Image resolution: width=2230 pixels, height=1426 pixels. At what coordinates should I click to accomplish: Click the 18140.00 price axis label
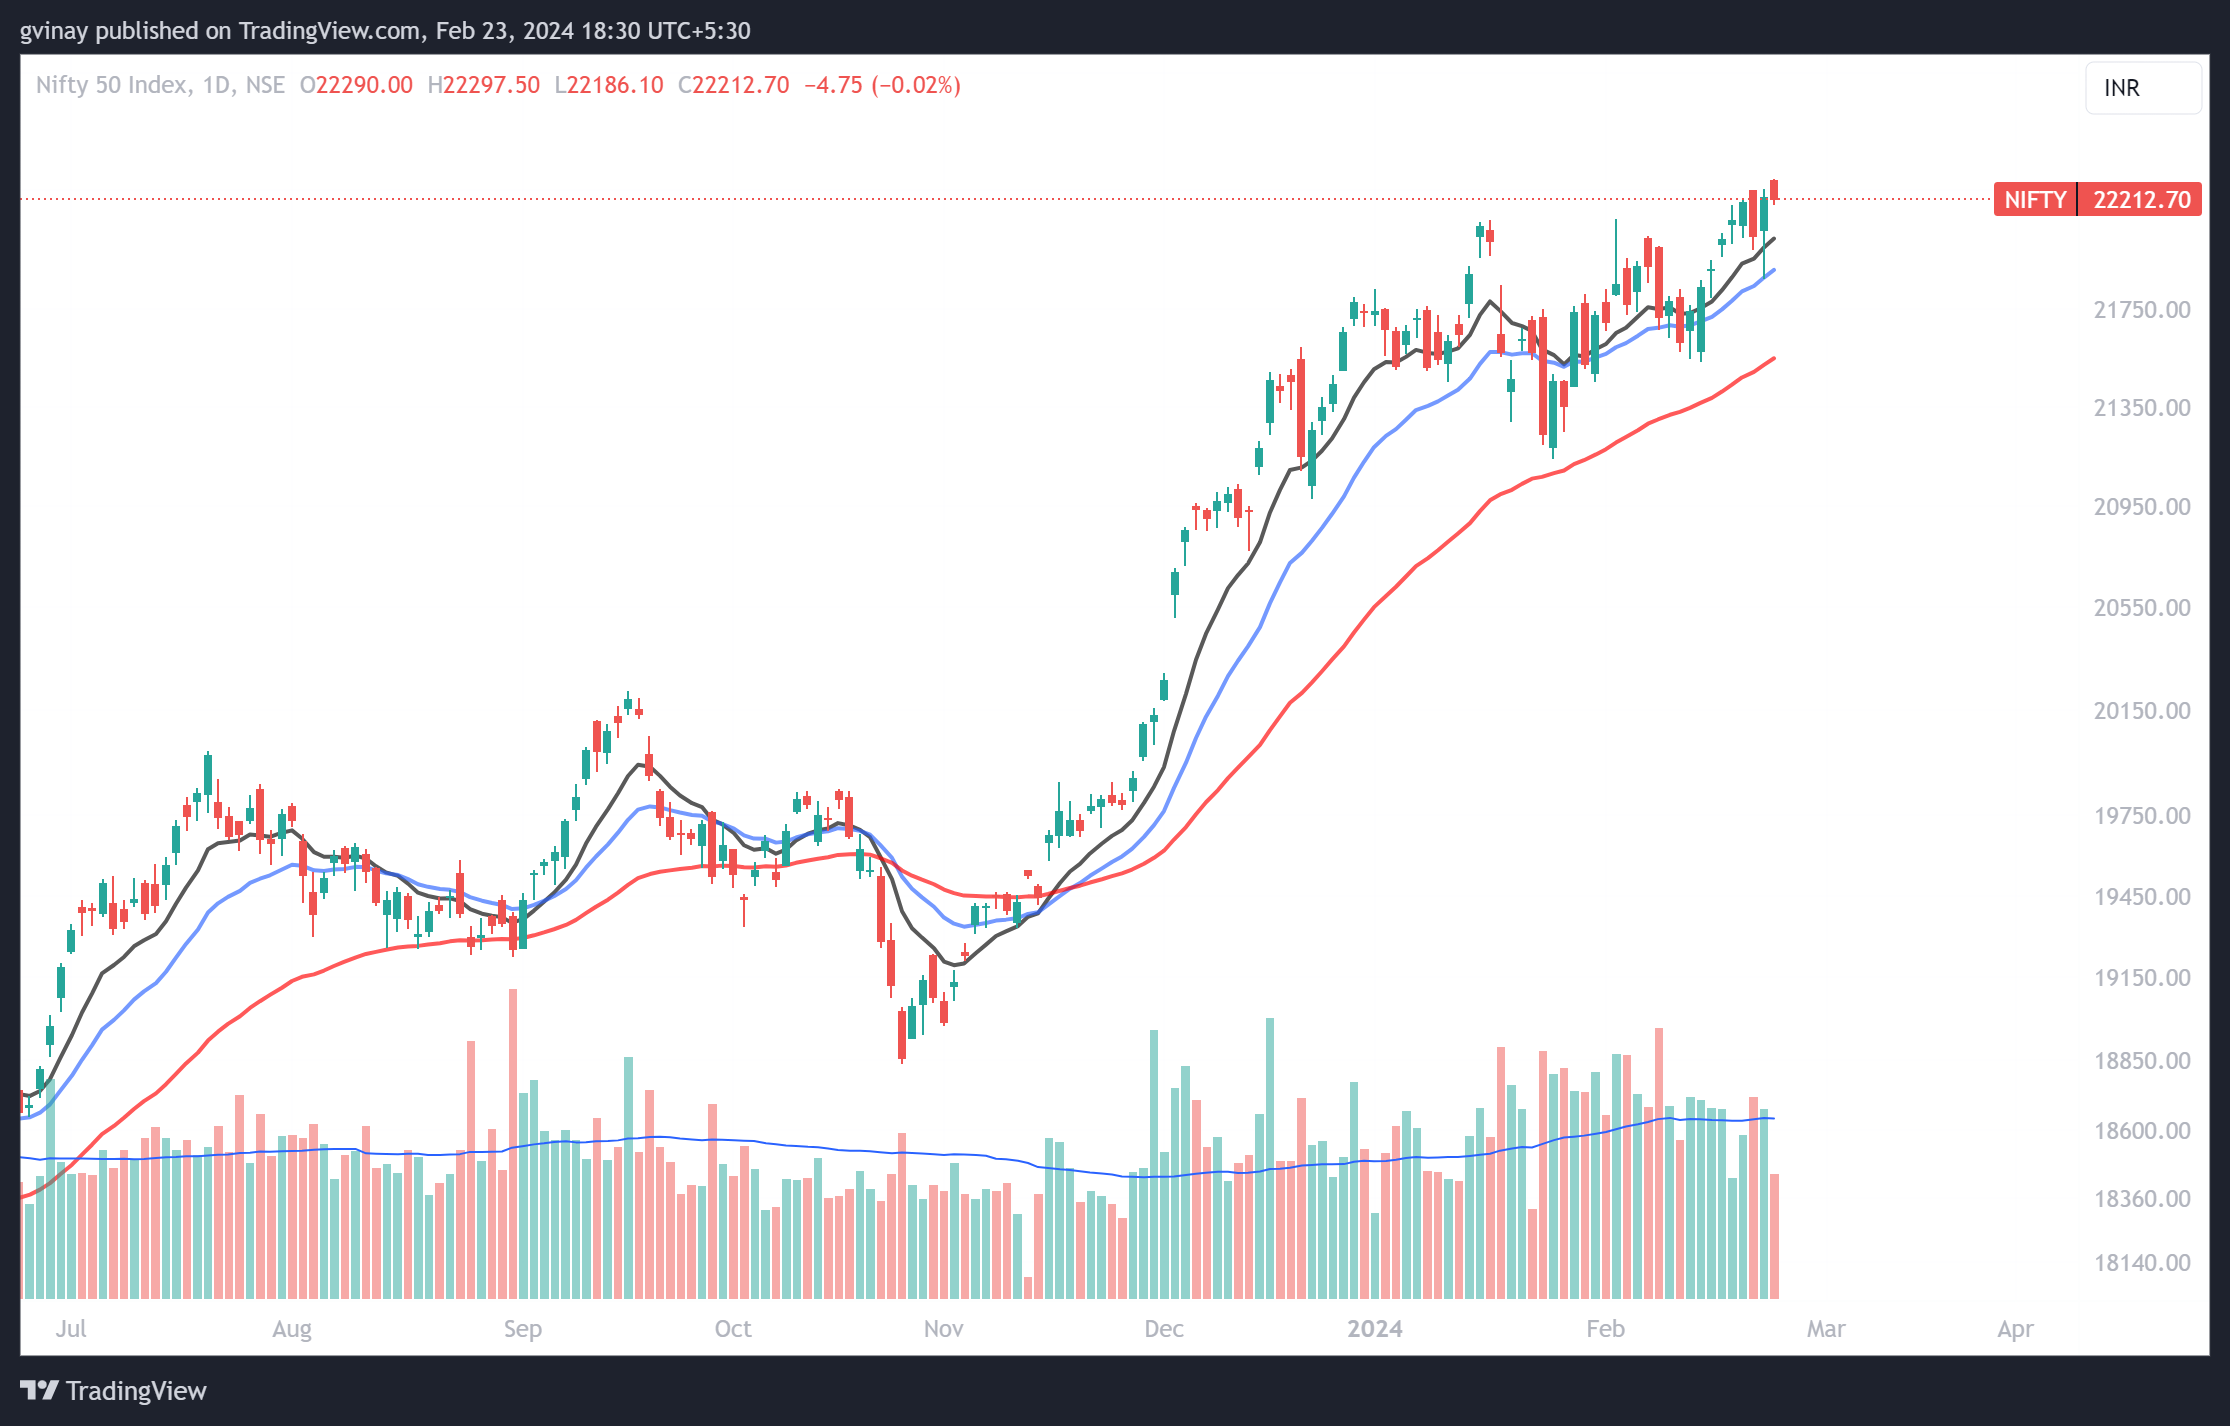(x=2141, y=1263)
